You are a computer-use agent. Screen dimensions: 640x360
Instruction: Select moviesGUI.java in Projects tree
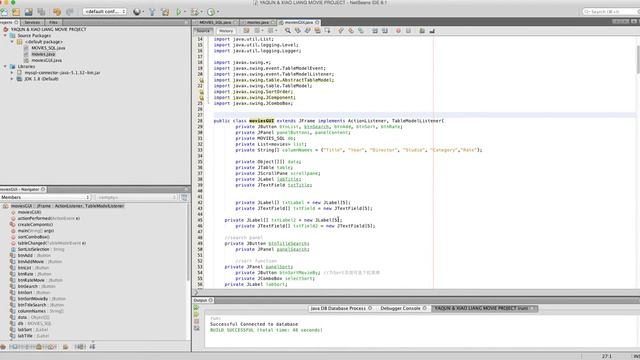pyautogui.click(x=47, y=60)
